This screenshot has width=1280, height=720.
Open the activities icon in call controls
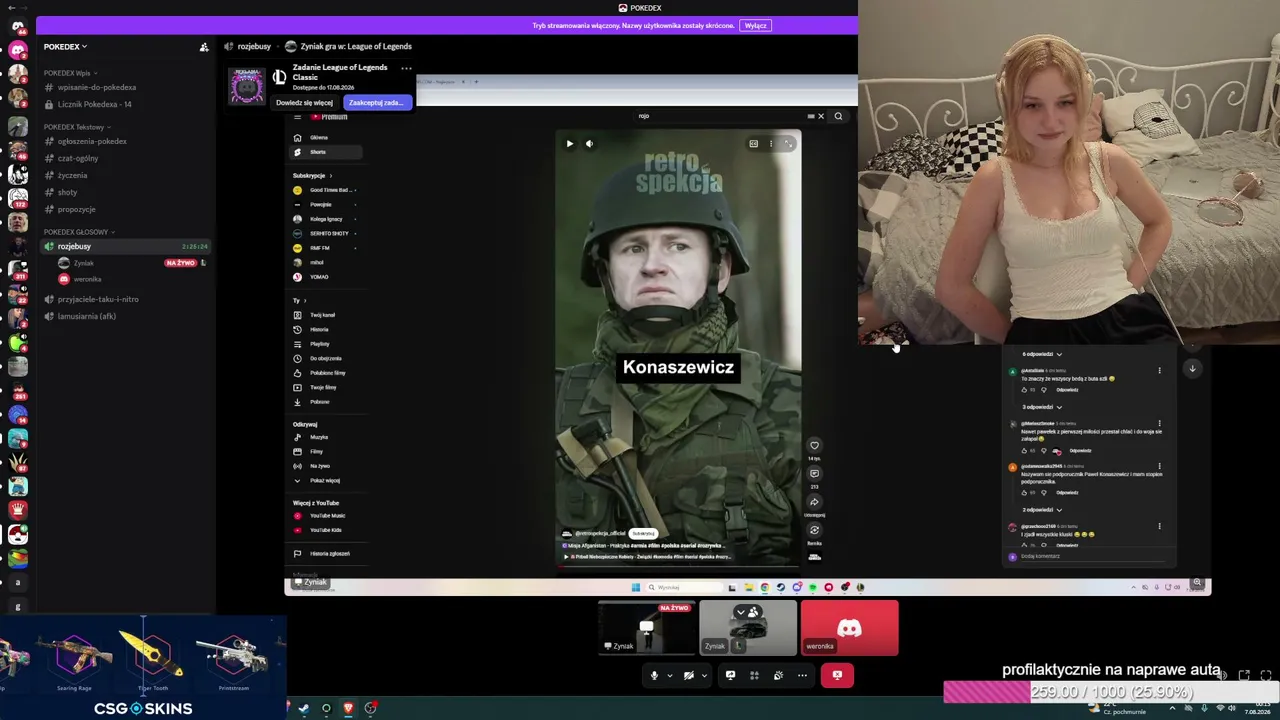click(754, 676)
